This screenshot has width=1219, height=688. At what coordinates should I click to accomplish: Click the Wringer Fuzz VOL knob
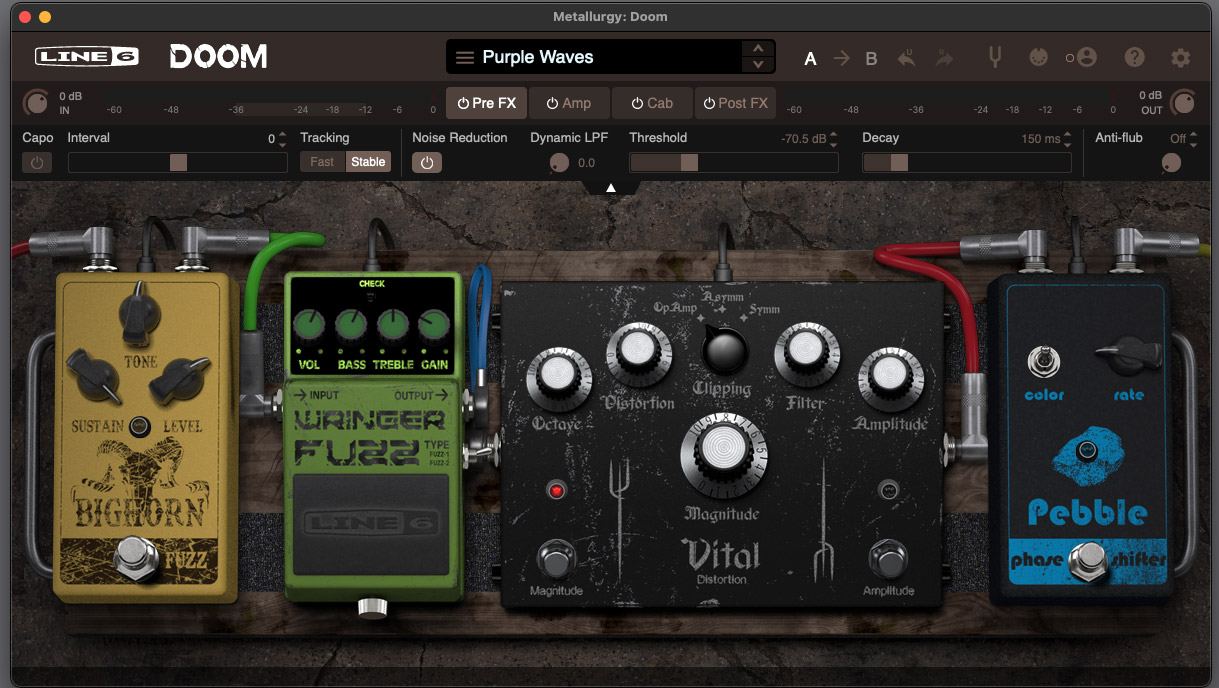[x=311, y=324]
